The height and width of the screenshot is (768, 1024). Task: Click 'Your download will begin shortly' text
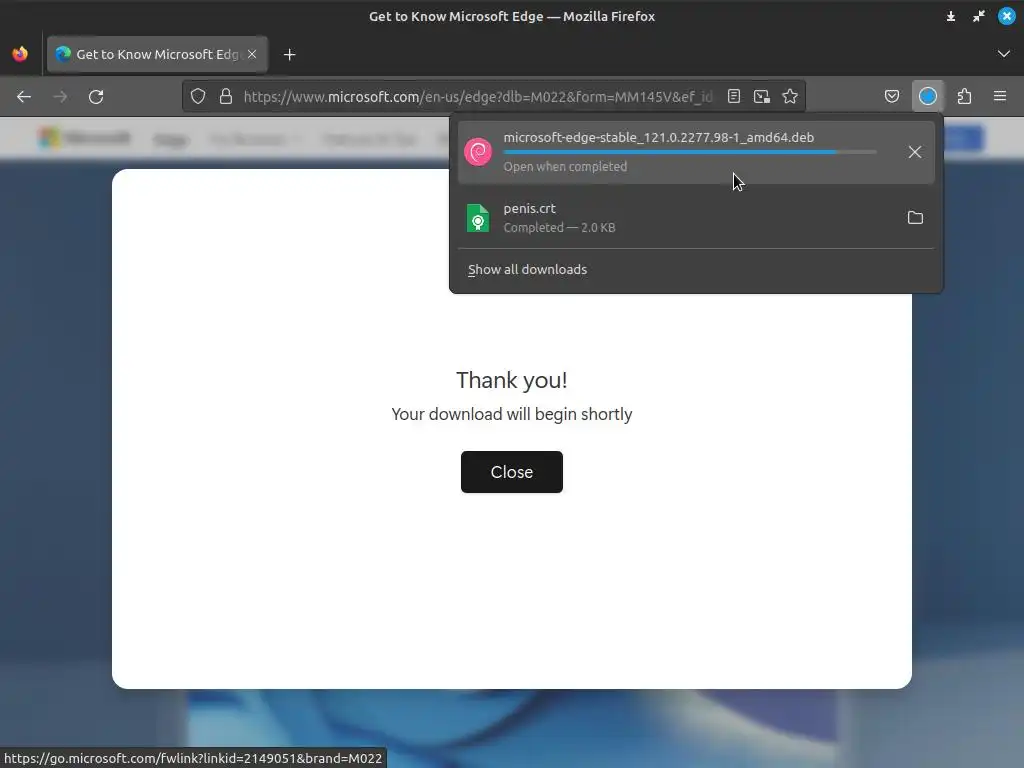[512, 415]
